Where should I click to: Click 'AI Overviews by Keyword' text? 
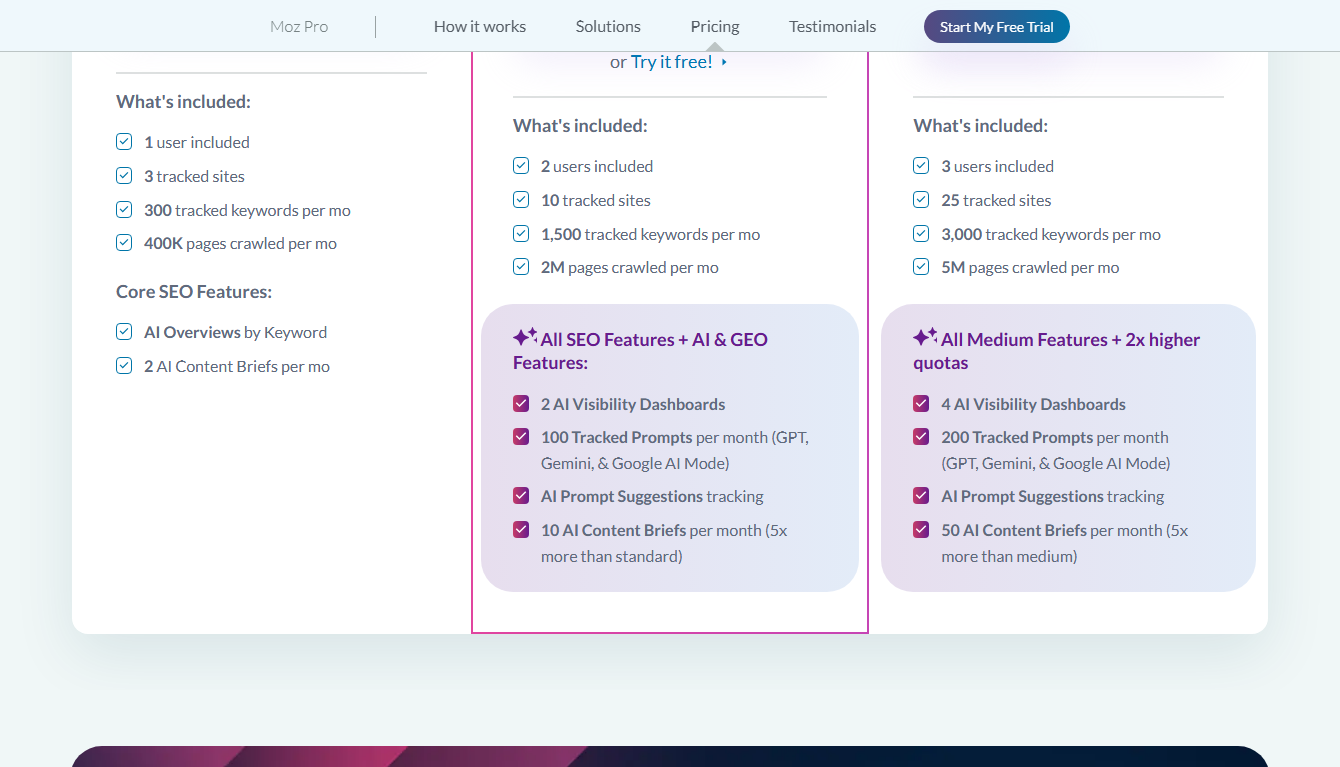(235, 332)
